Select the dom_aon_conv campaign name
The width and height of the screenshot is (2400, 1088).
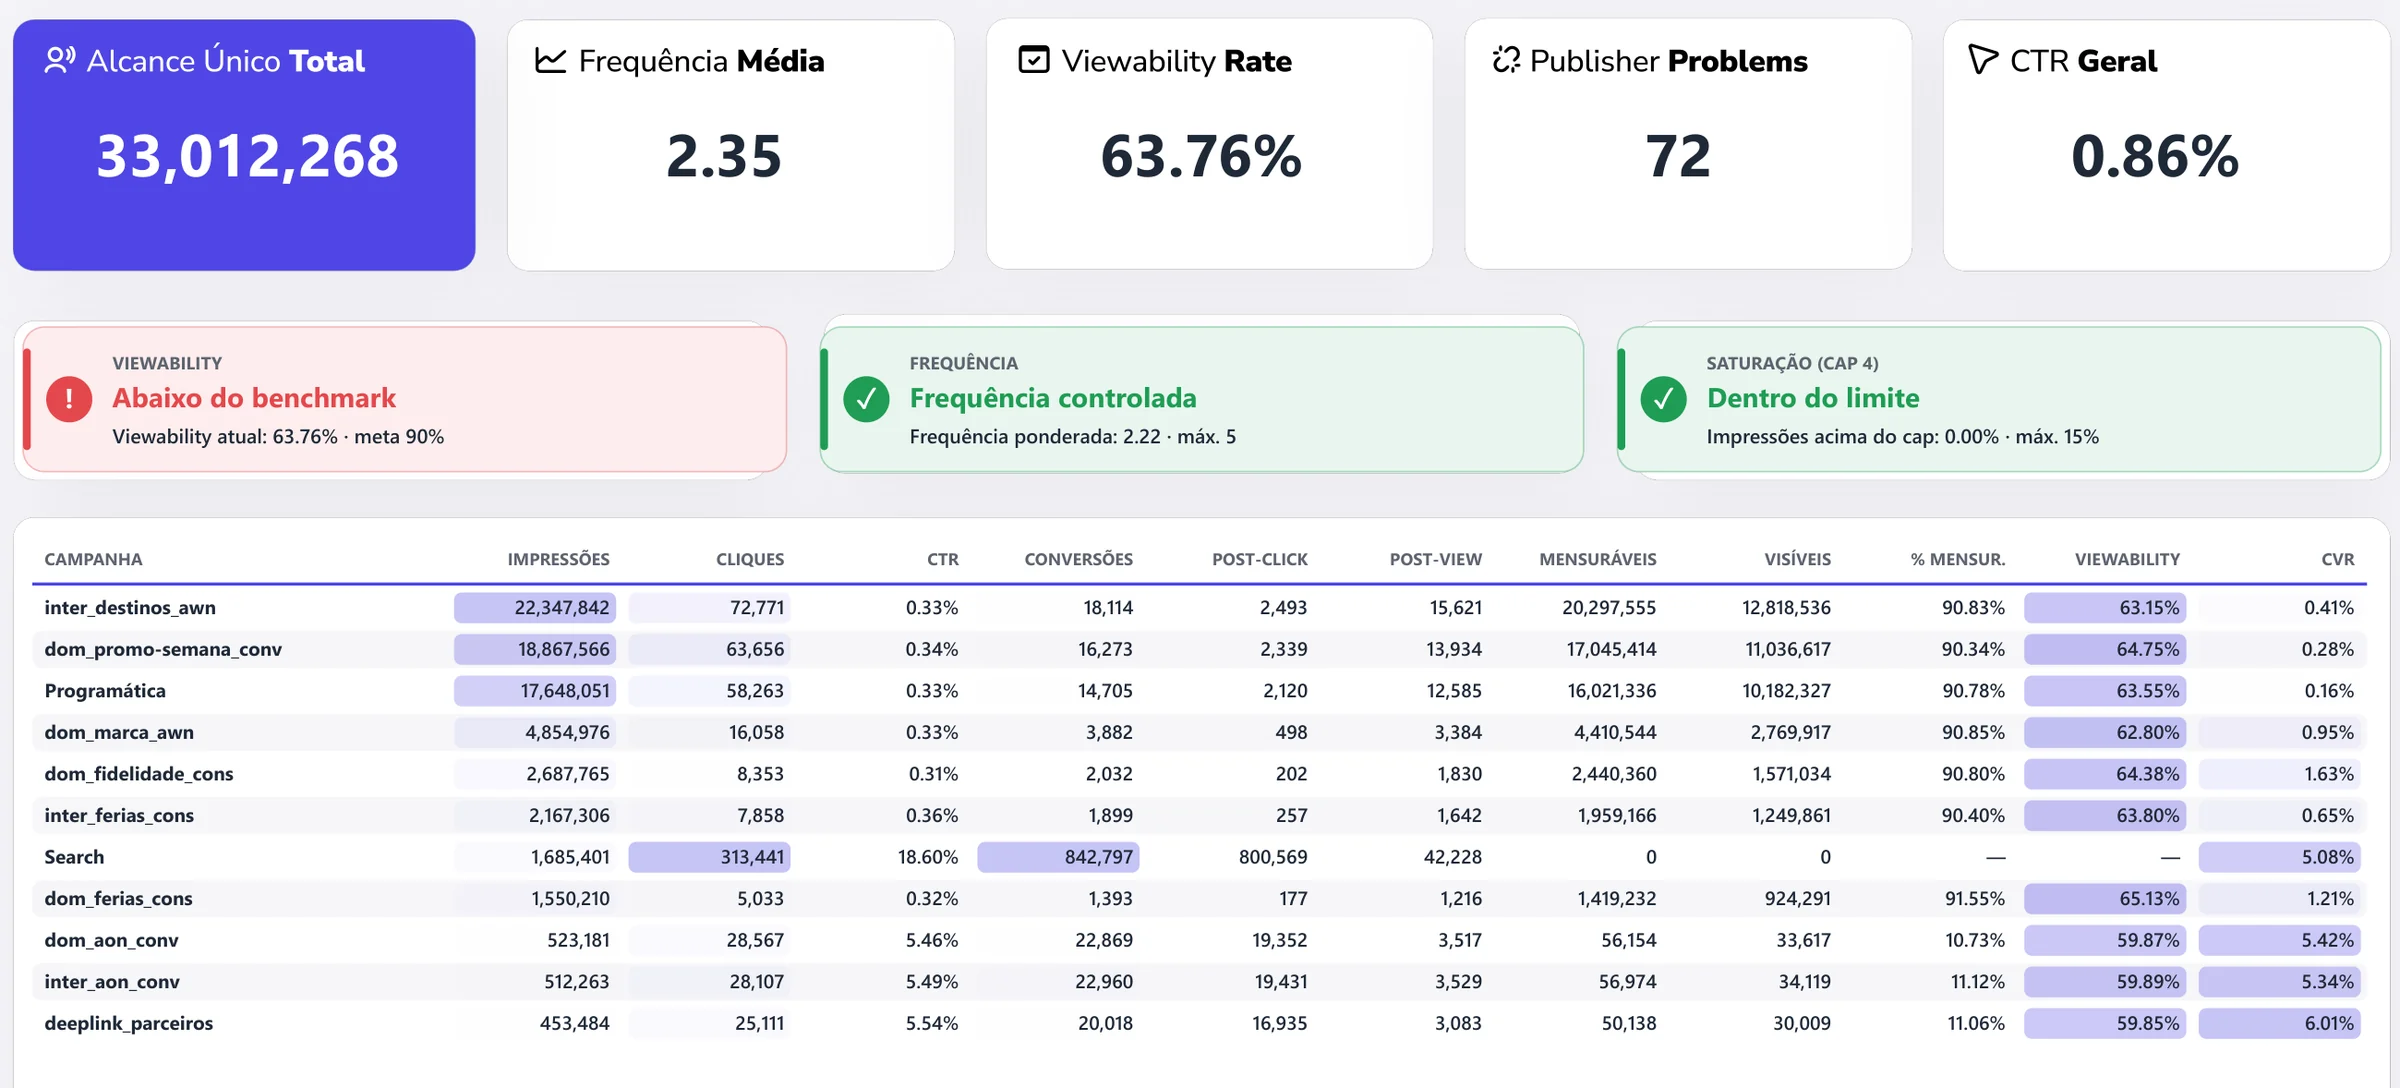[111, 940]
